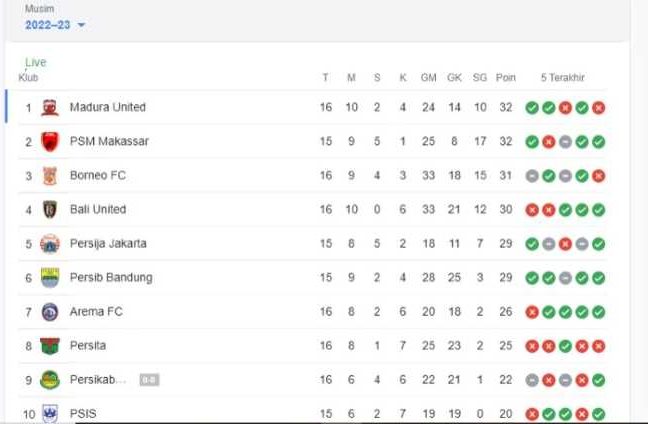The height and width of the screenshot is (424, 648).
Task: Click the Bali United club logo
Action: (x=50, y=210)
